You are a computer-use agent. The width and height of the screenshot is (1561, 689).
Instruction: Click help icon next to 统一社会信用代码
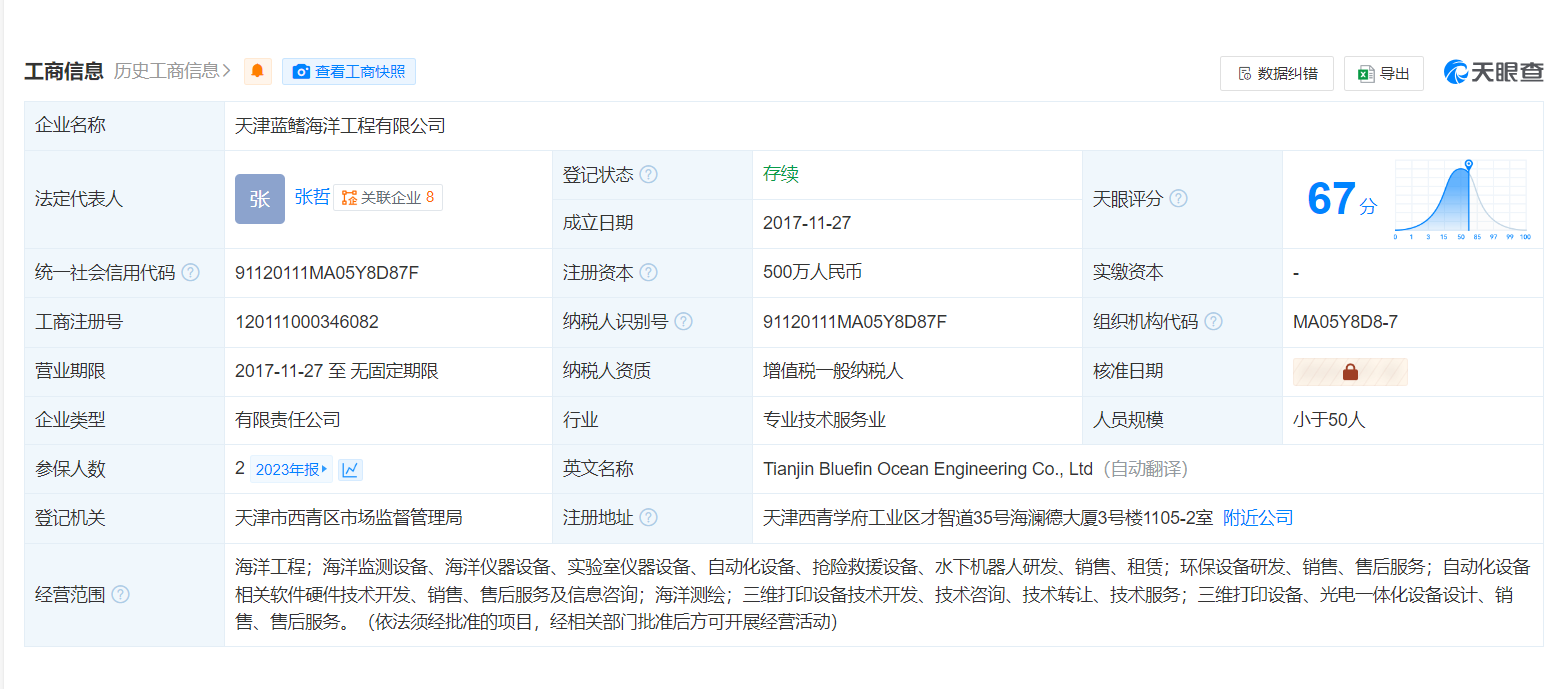click(x=190, y=273)
